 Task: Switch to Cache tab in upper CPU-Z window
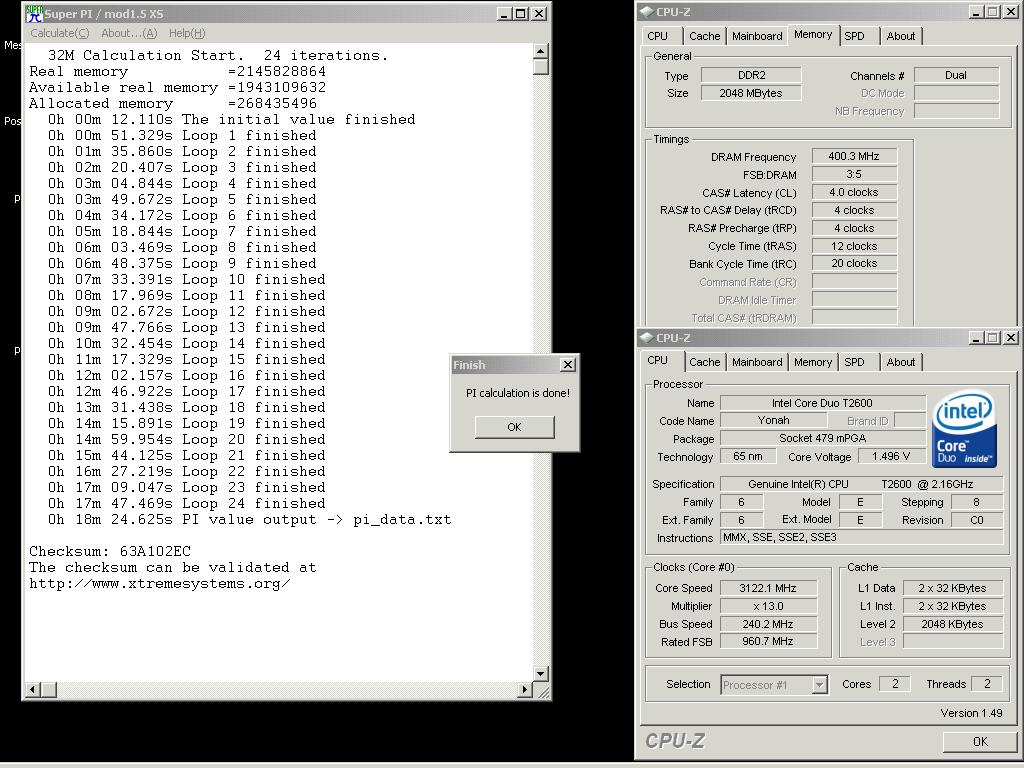[x=705, y=37]
